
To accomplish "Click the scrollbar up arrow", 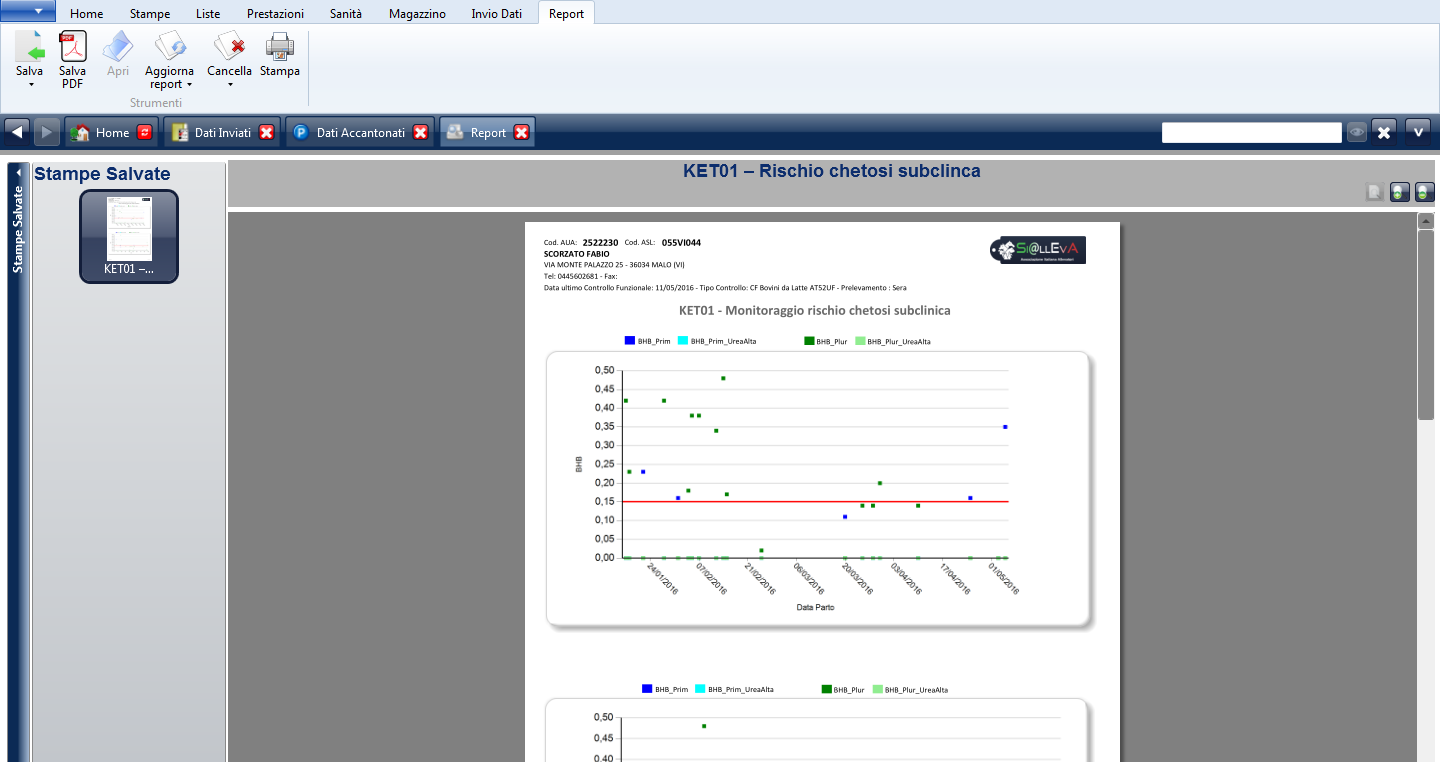I will [1426, 221].
